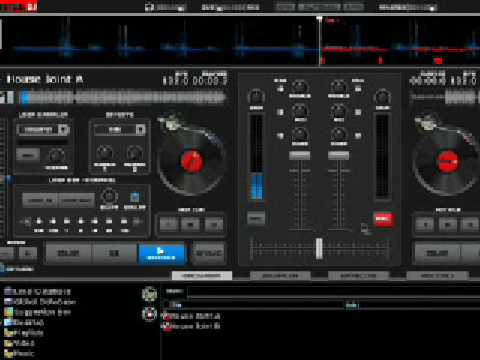This screenshot has width=480, height=360.
Task: Click the effect Param 2 knob
Action: (x=134, y=153)
